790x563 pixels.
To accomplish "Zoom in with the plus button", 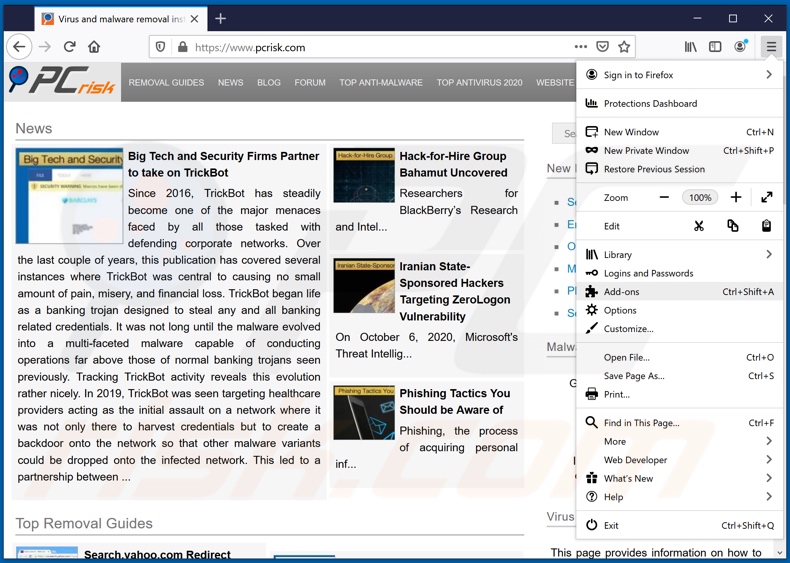I will pos(736,197).
